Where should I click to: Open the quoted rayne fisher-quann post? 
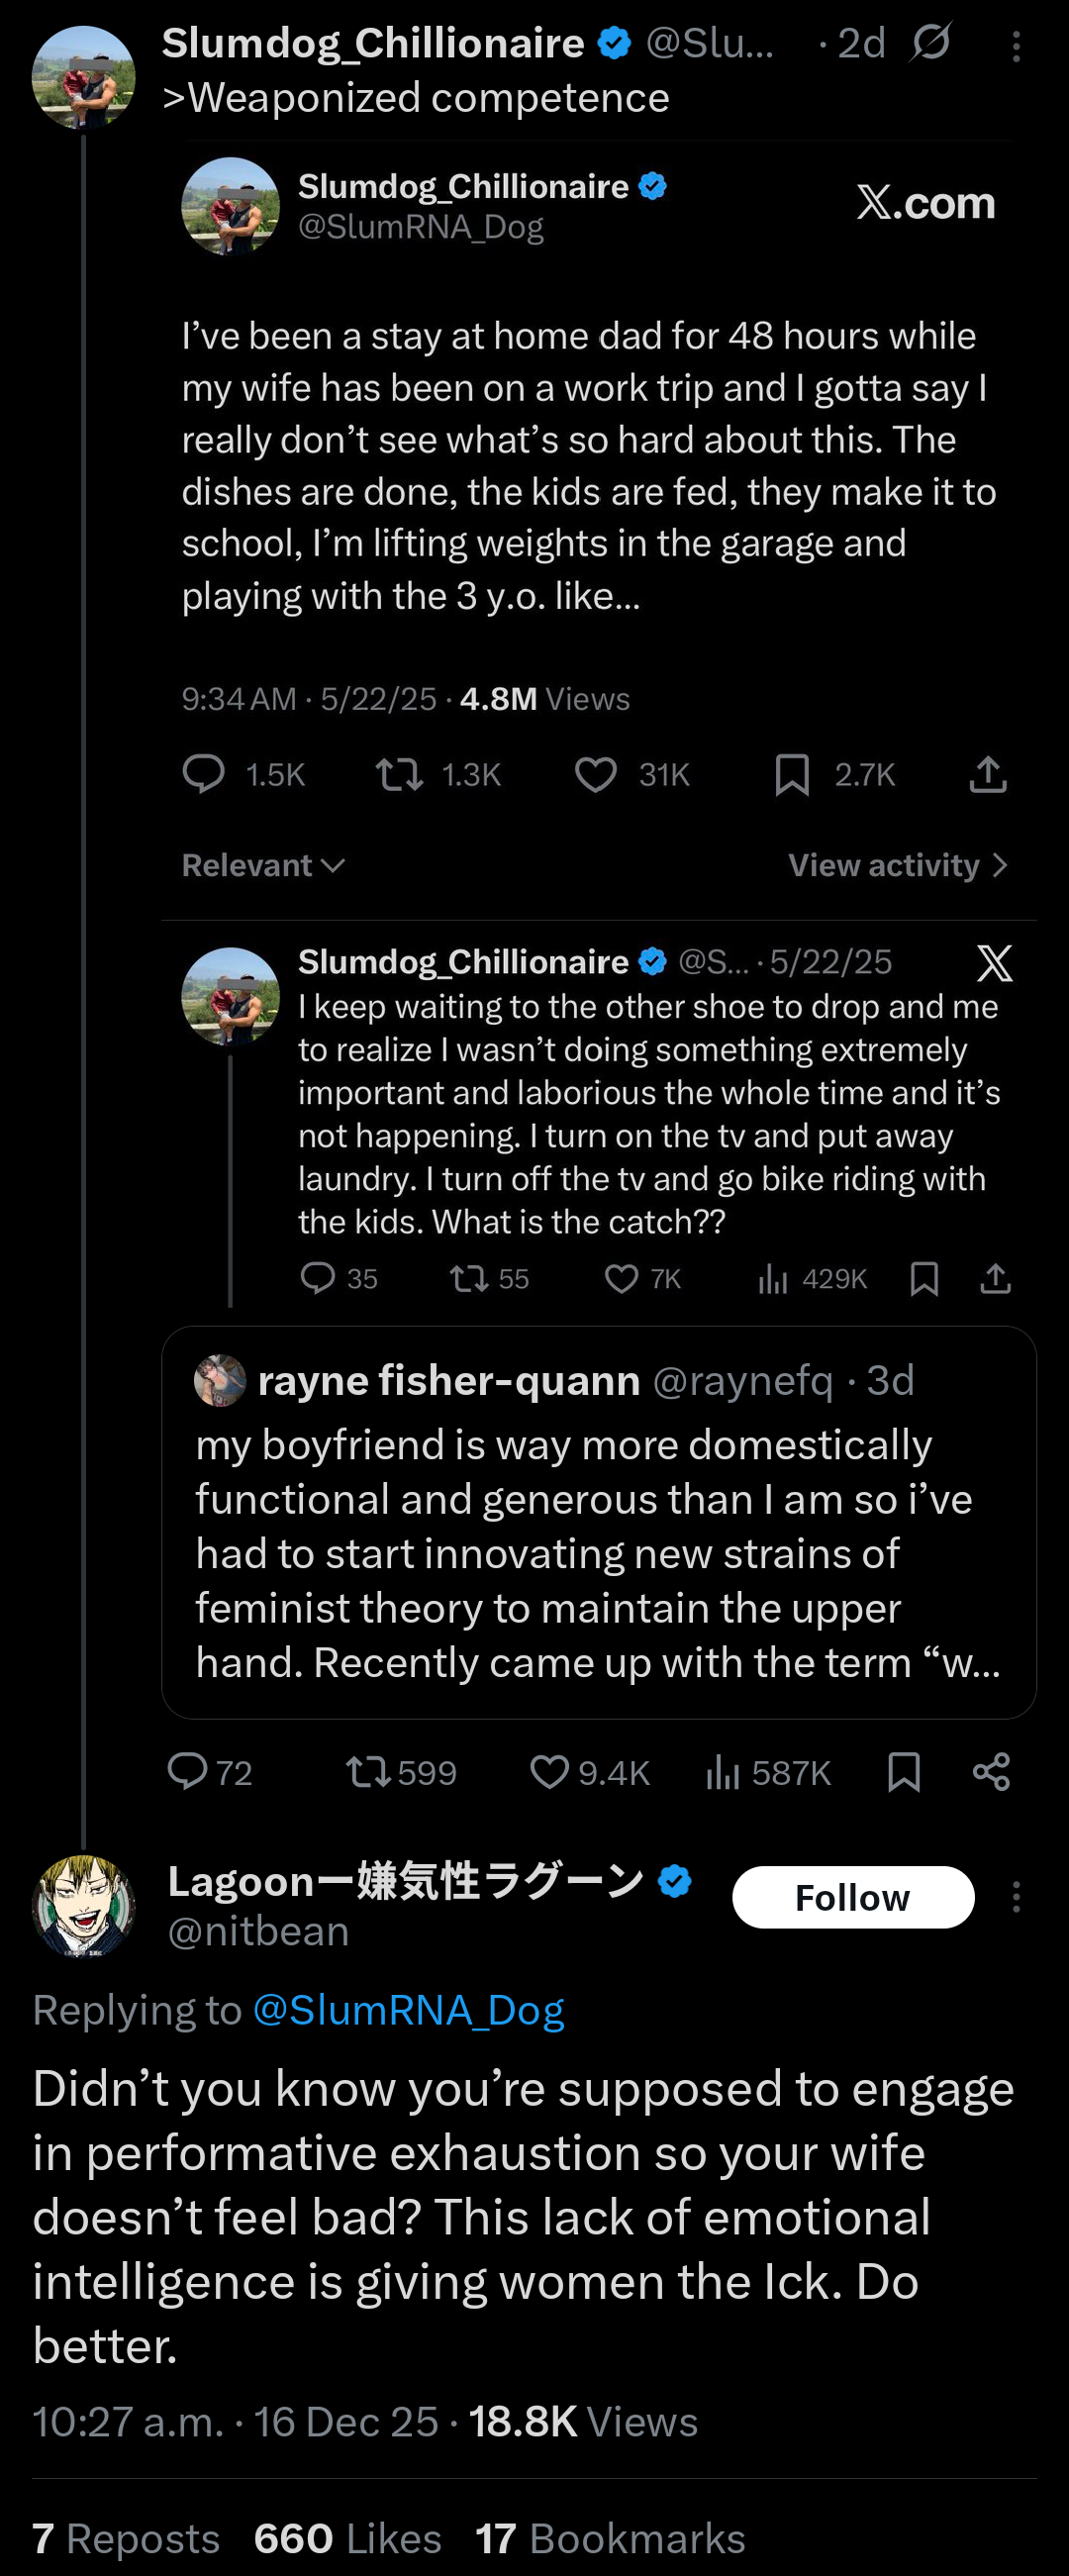point(598,1522)
